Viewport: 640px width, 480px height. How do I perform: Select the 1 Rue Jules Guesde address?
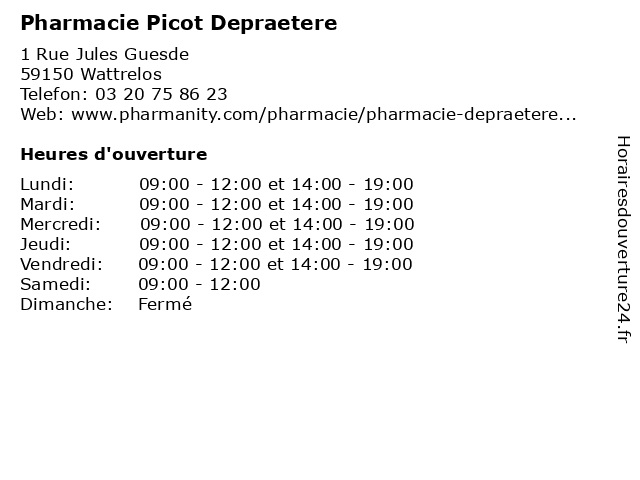click(x=104, y=54)
